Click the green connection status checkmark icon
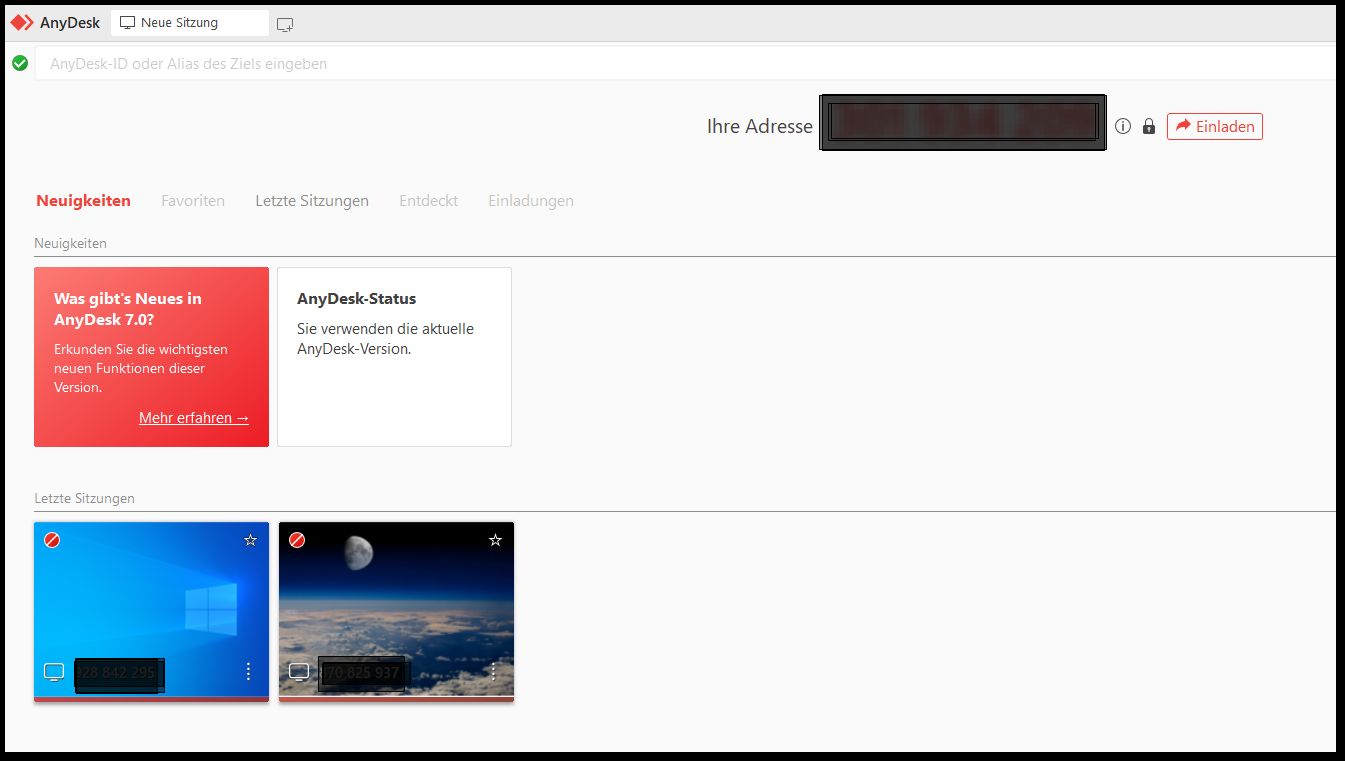 tap(20, 63)
